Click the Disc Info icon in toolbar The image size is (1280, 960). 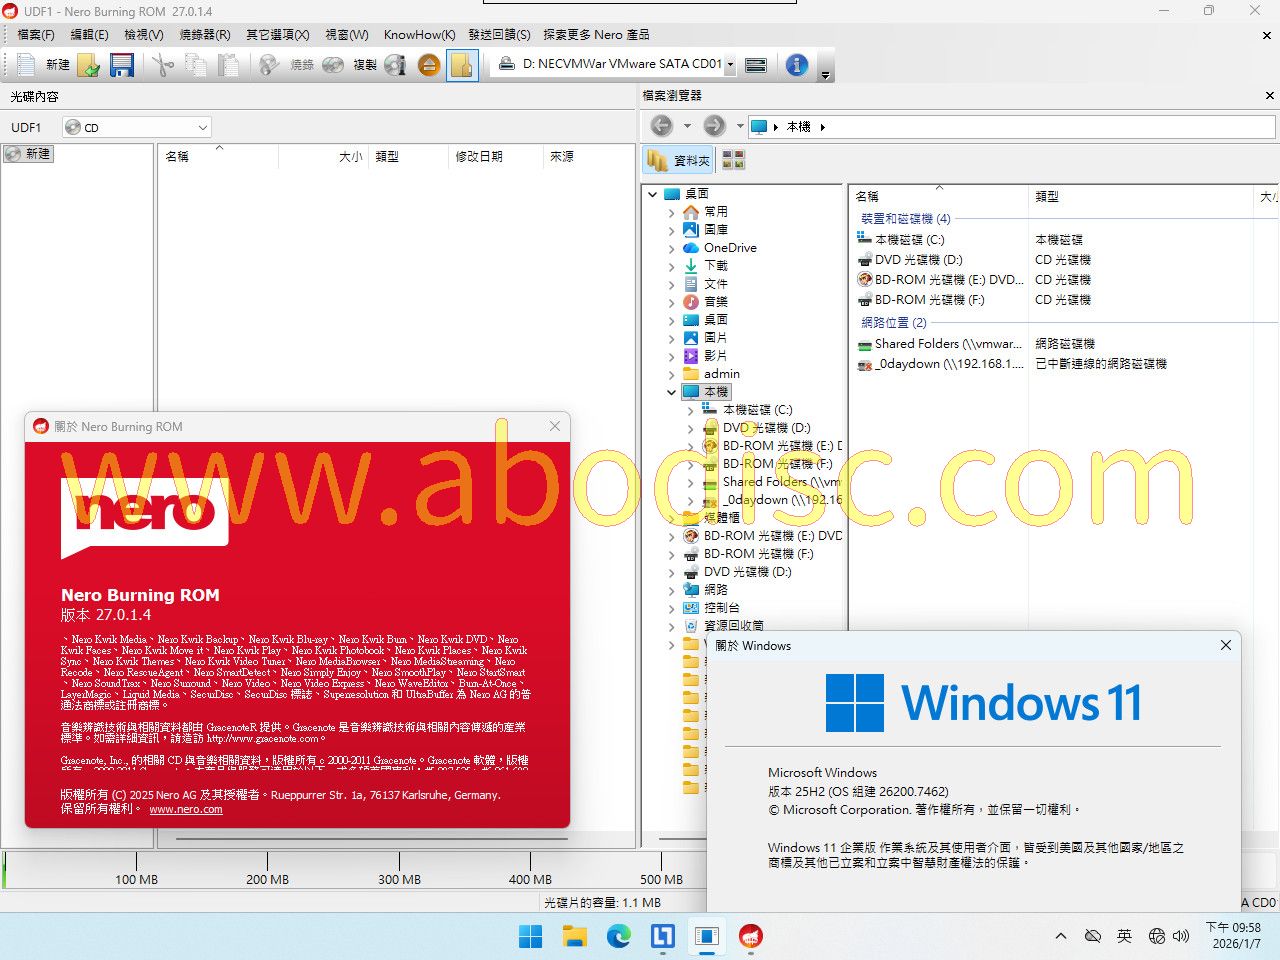point(396,65)
